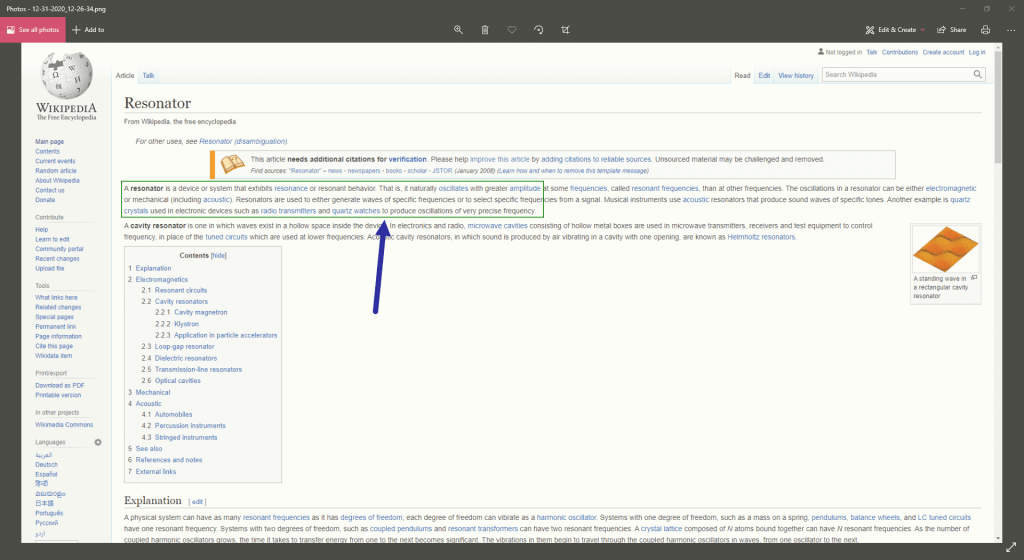Switch language to Español
The width and height of the screenshot is (1024, 560).
[46, 474]
